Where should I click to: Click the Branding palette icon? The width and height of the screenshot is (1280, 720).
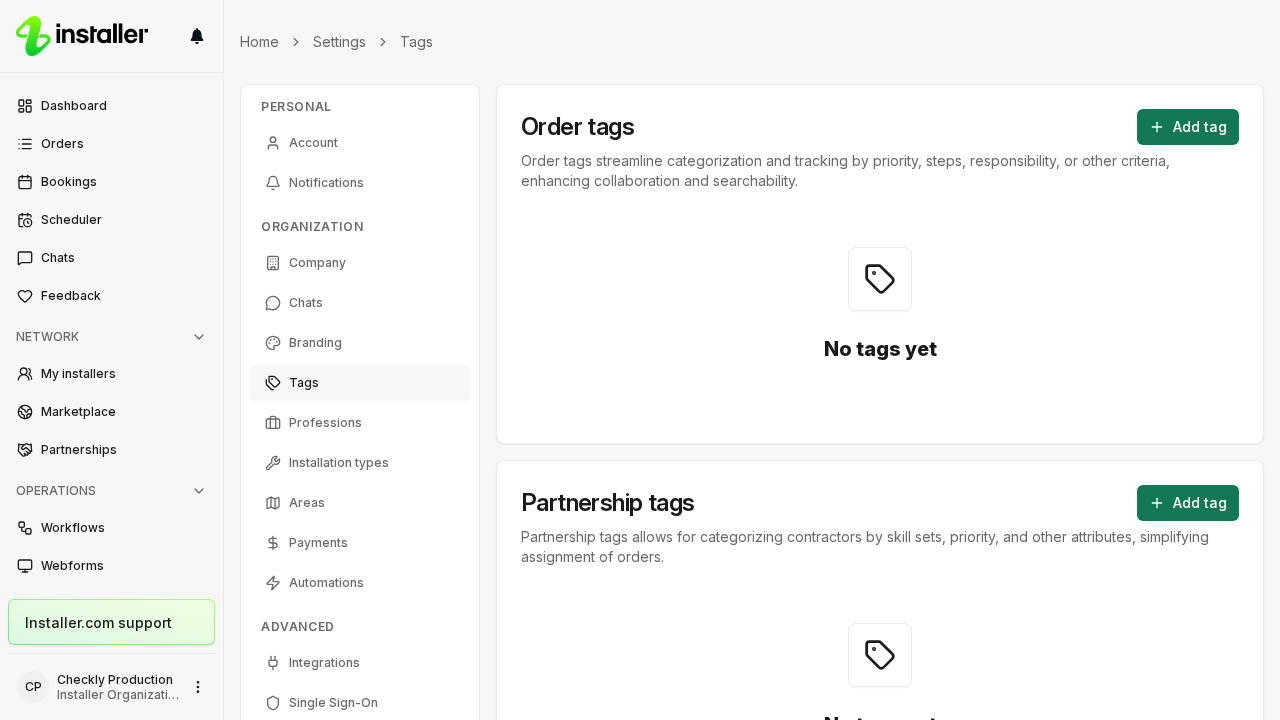pyautogui.click(x=273, y=343)
